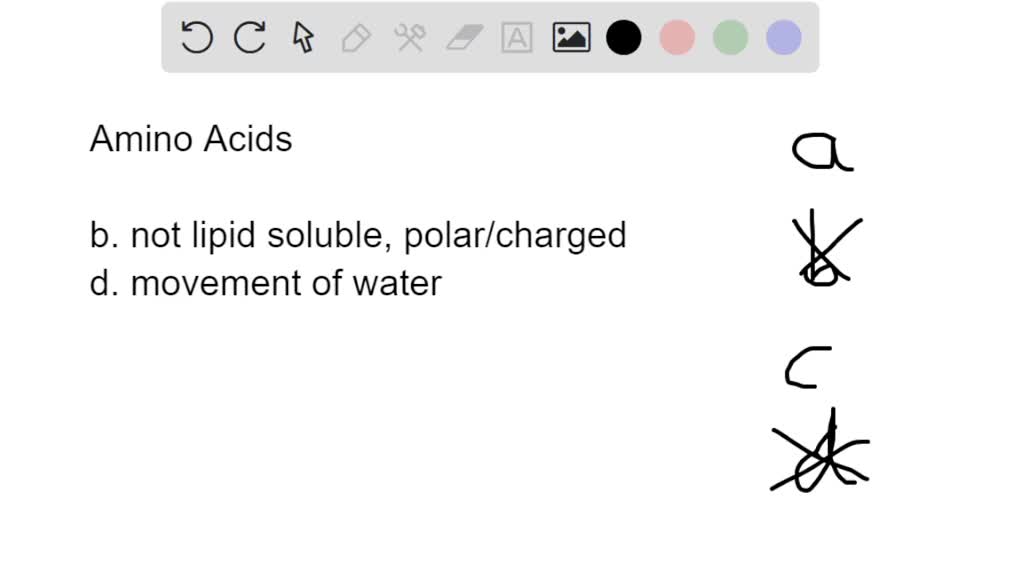This screenshot has width=1024, height=576.
Task: Click the Undo icon
Action: [x=197, y=37]
